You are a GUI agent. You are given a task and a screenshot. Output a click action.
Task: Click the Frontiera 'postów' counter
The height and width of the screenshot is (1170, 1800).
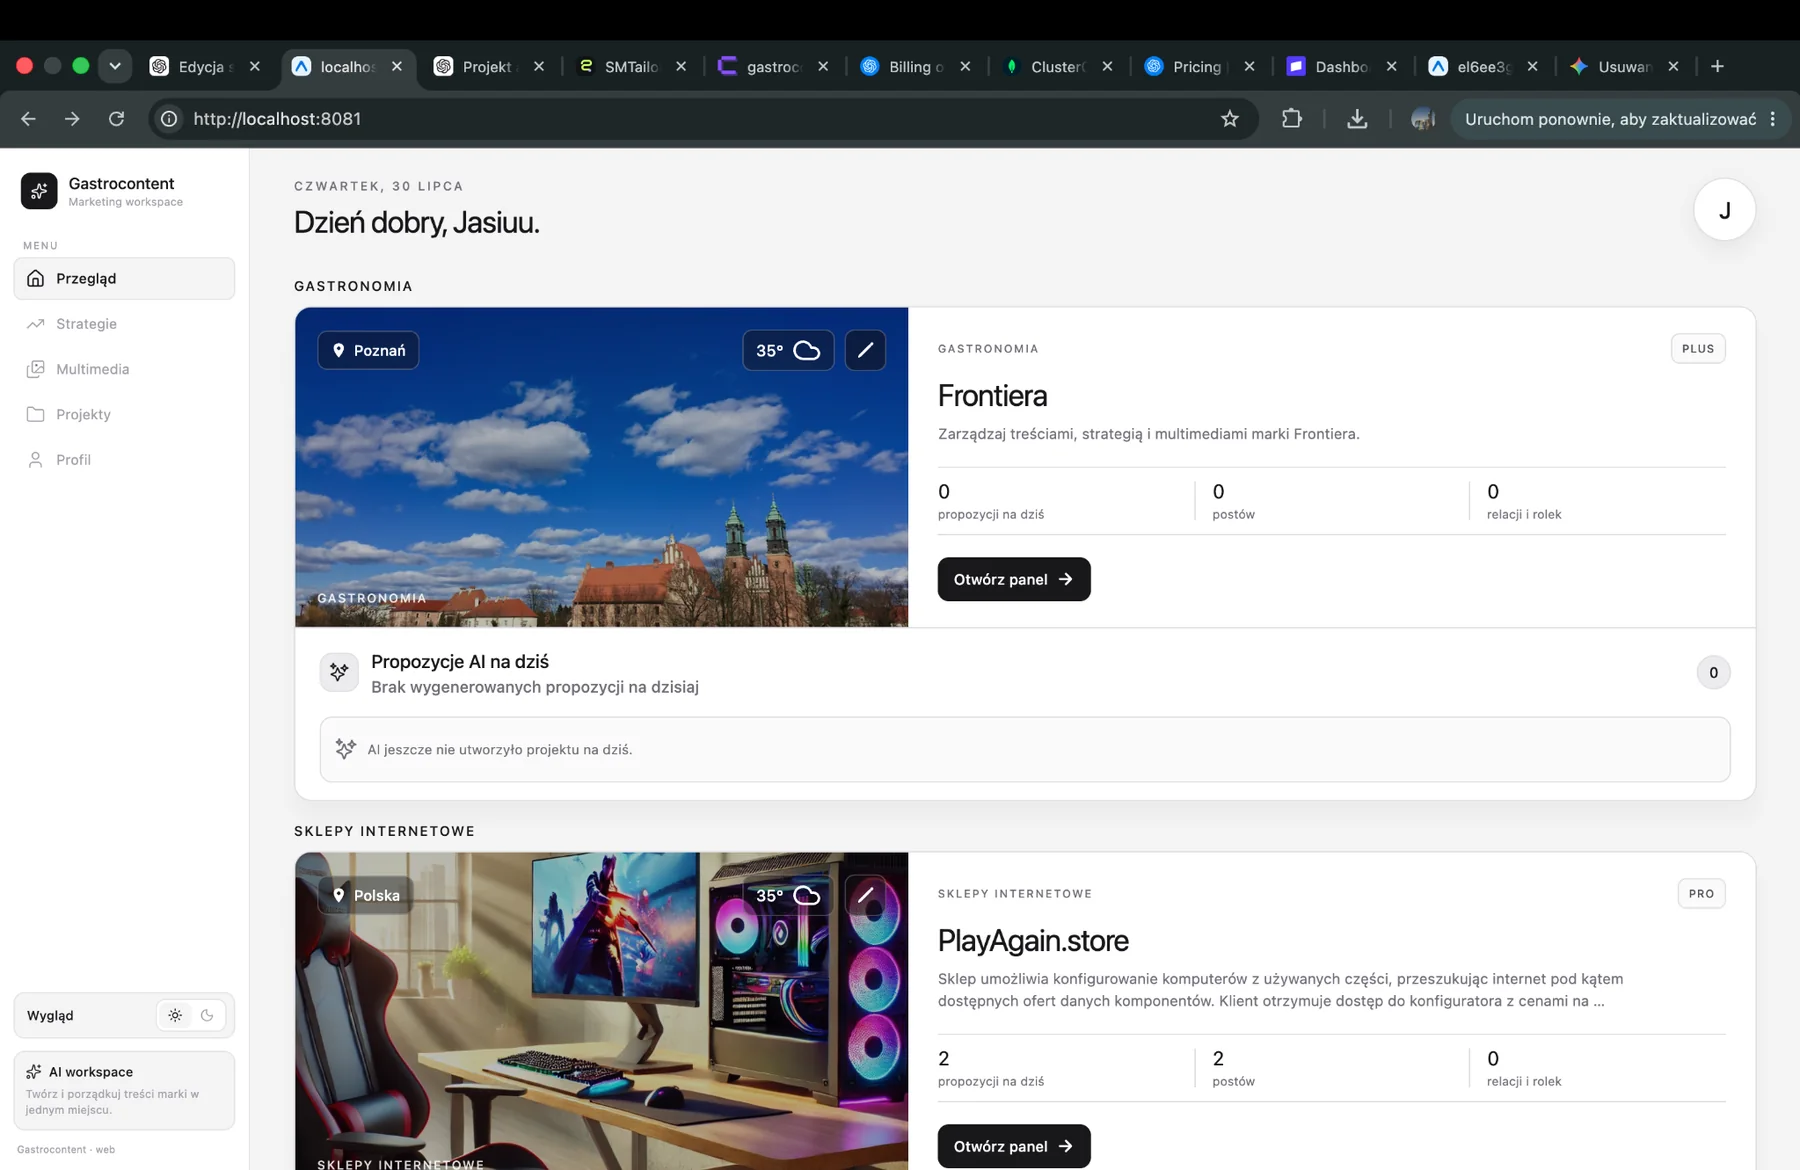tap(1233, 501)
